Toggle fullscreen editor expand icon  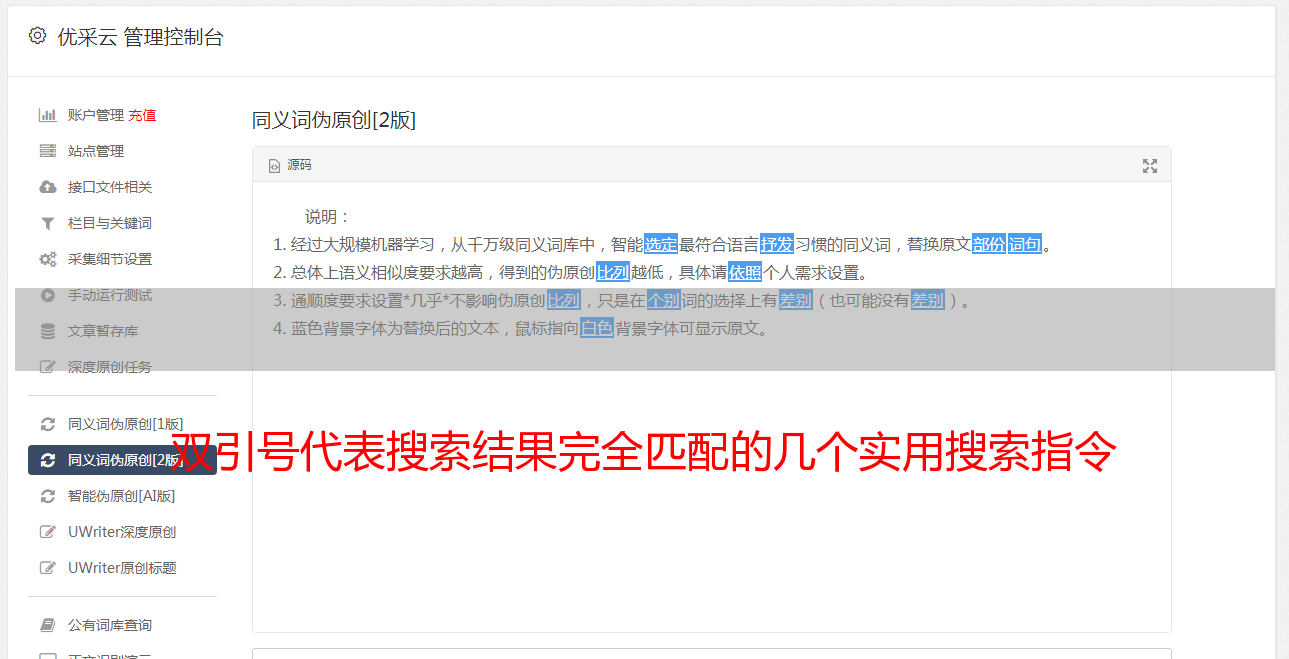(x=1150, y=166)
